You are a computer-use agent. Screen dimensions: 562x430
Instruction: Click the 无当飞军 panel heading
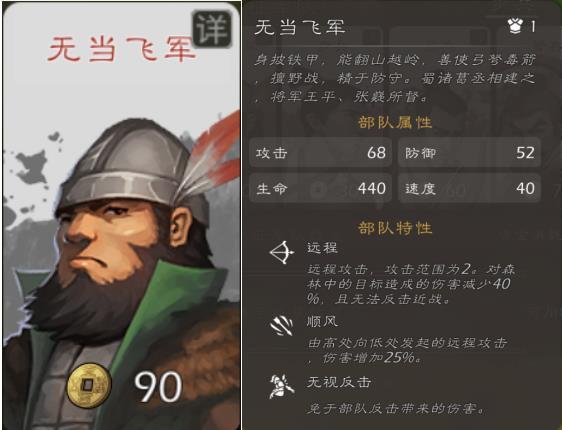click(x=300, y=27)
